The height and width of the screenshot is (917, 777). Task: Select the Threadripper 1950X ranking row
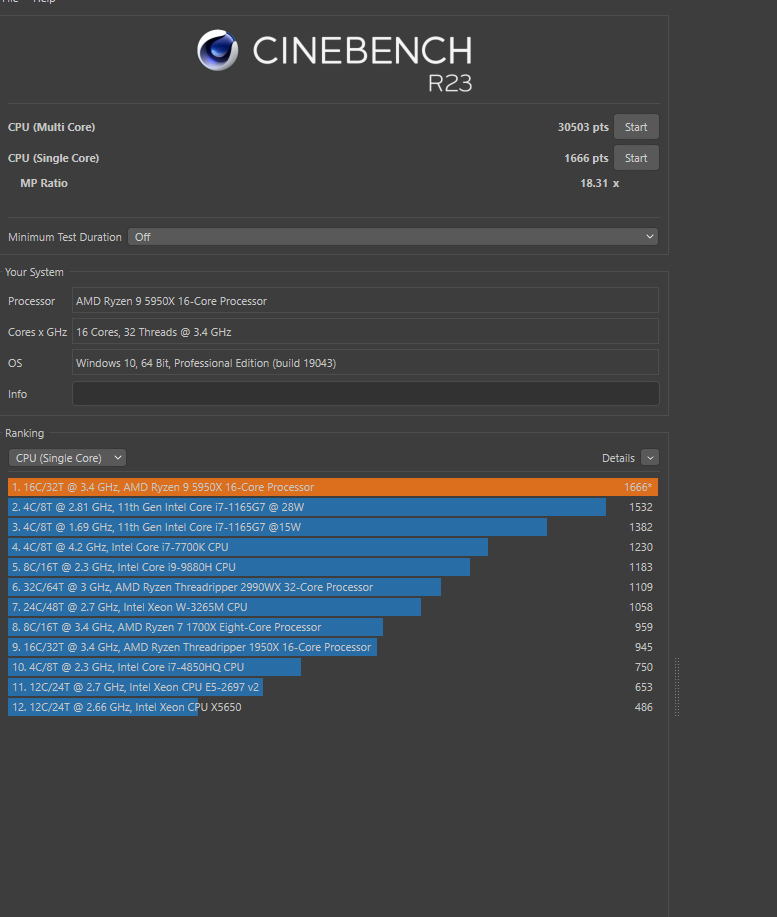pyautogui.click(x=333, y=647)
